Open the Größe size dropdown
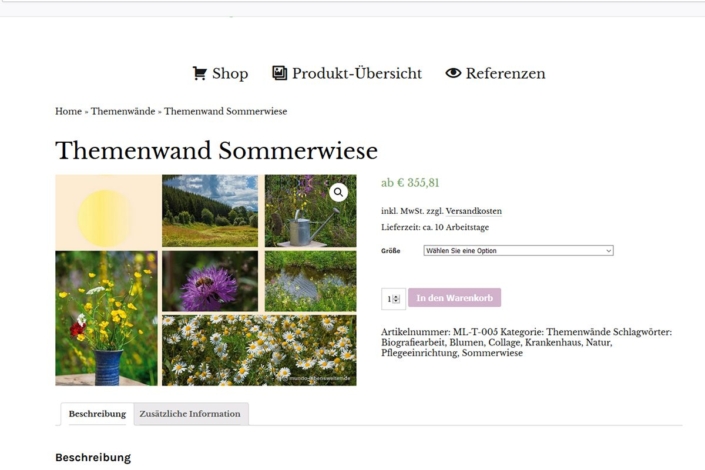The width and height of the screenshot is (705, 470). (518, 251)
